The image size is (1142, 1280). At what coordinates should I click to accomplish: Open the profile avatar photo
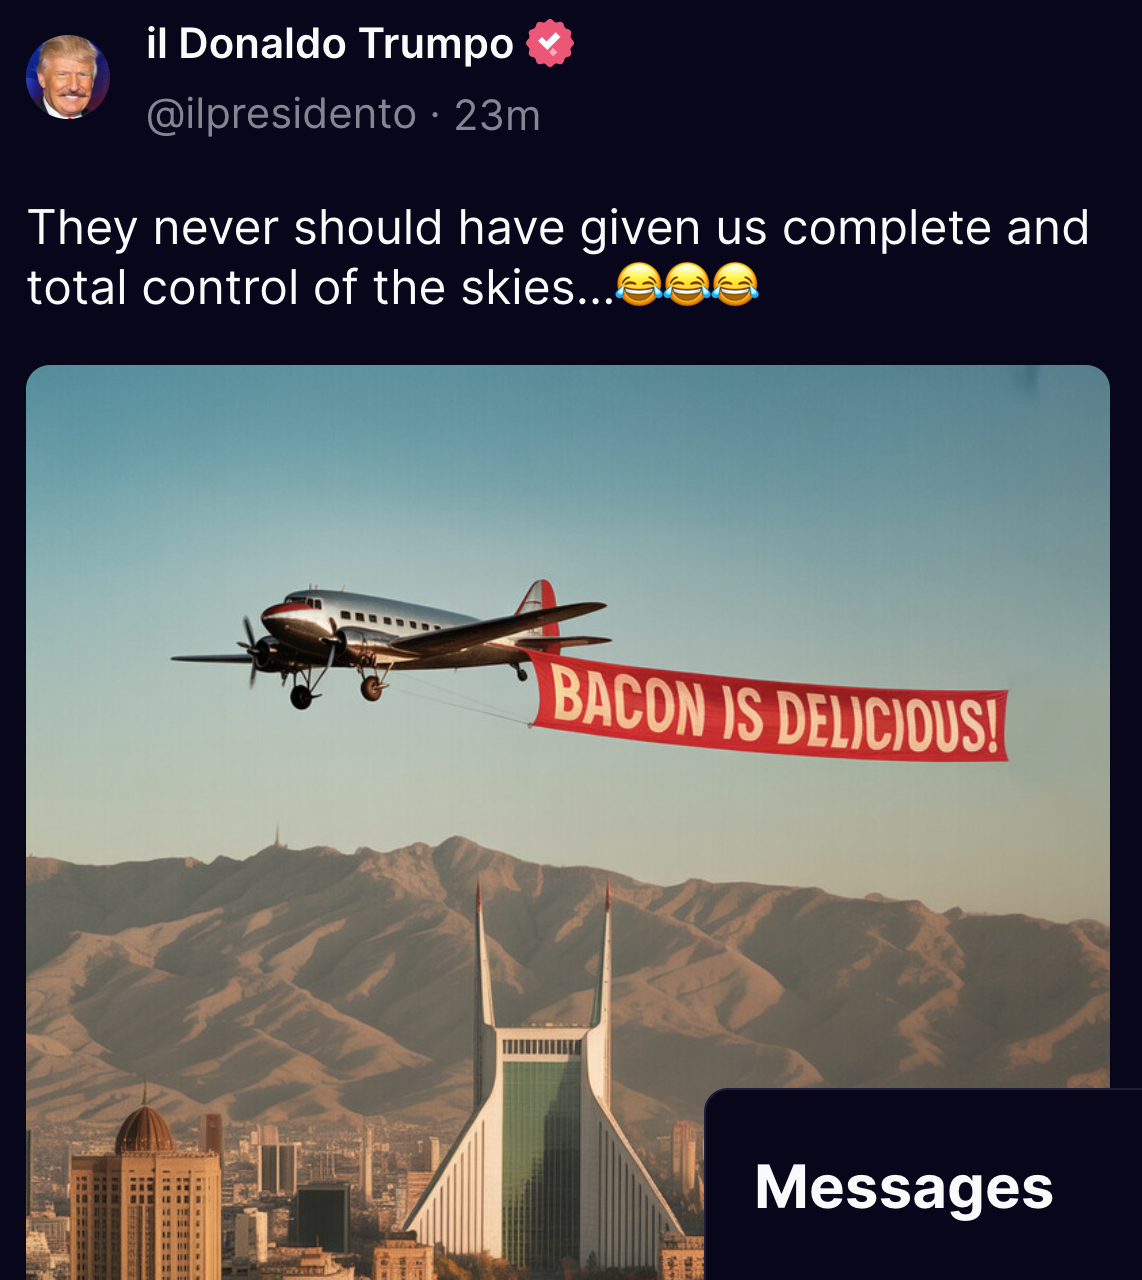[68, 77]
